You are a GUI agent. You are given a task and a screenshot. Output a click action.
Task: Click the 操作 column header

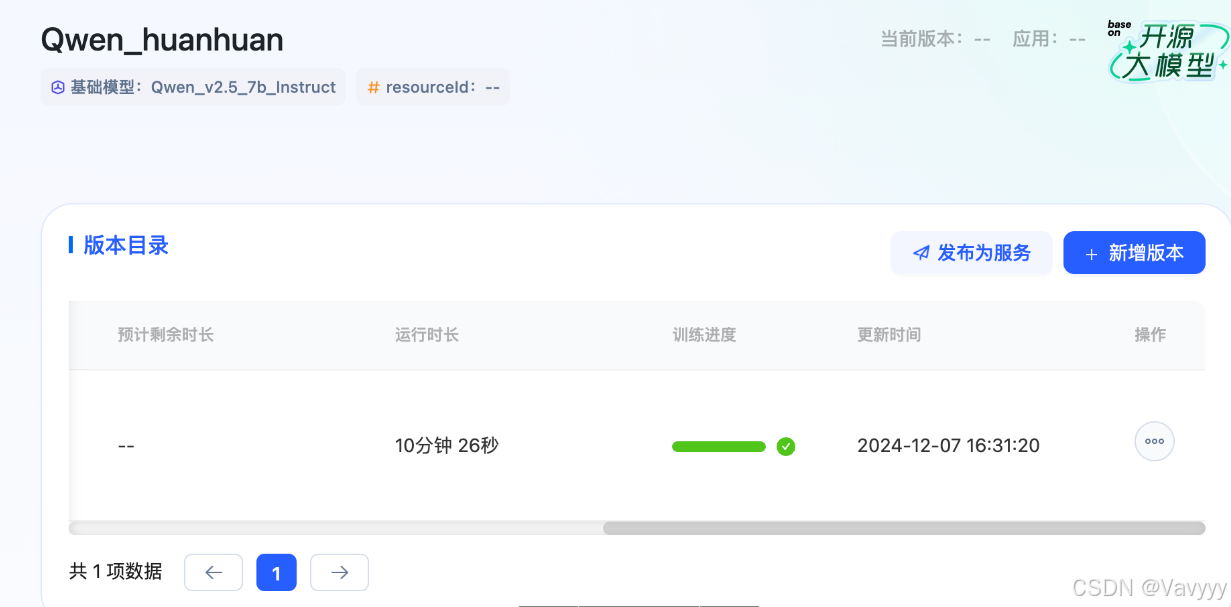pyautogui.click(x=1150, y=335)
